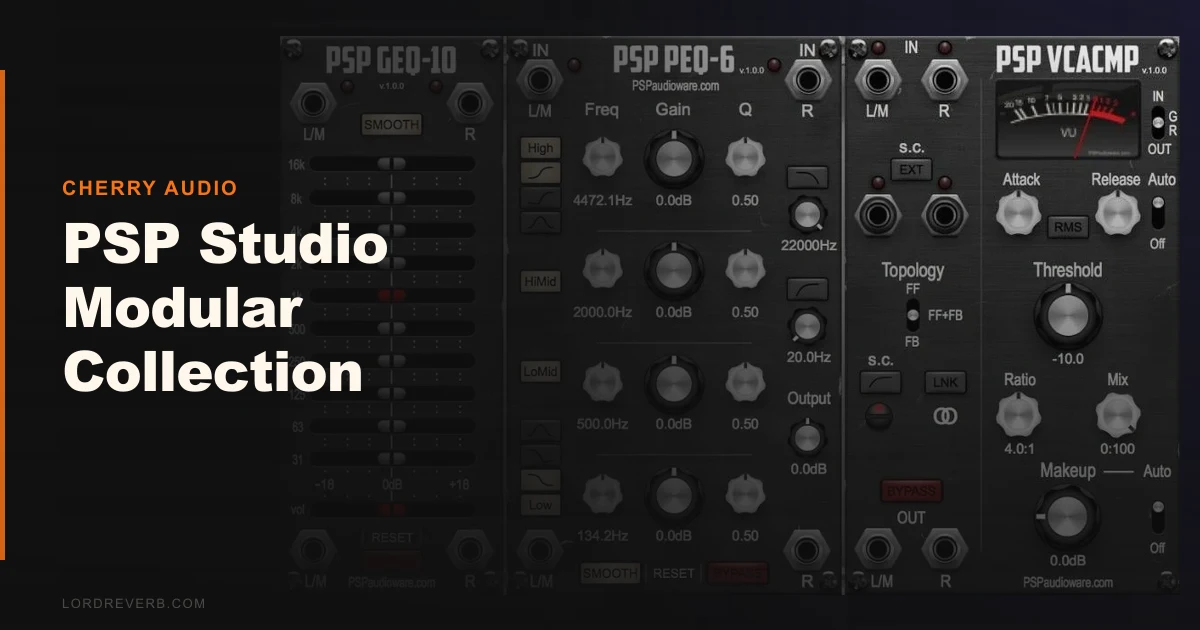Click the VCACMP IN L/M jack

tap(877, 79)
